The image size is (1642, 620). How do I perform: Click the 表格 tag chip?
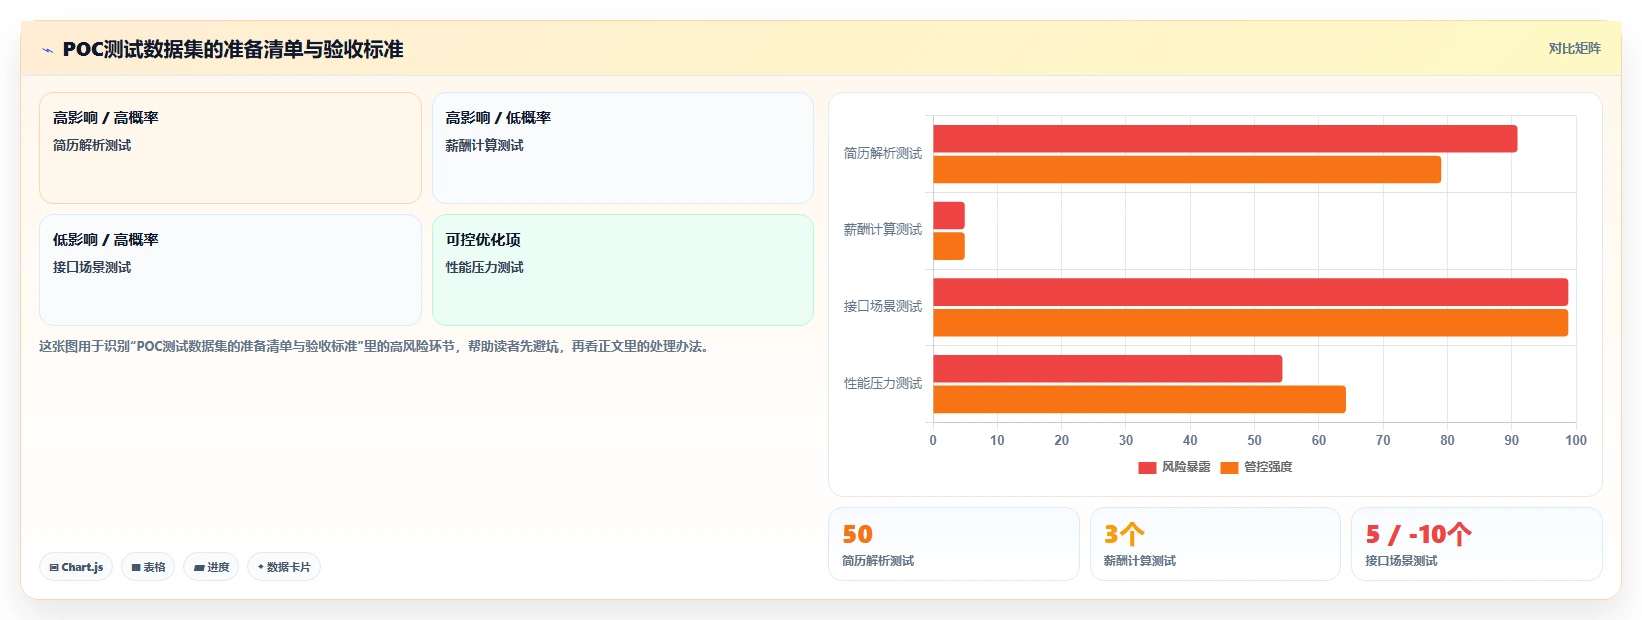click(x=148, y=567)
